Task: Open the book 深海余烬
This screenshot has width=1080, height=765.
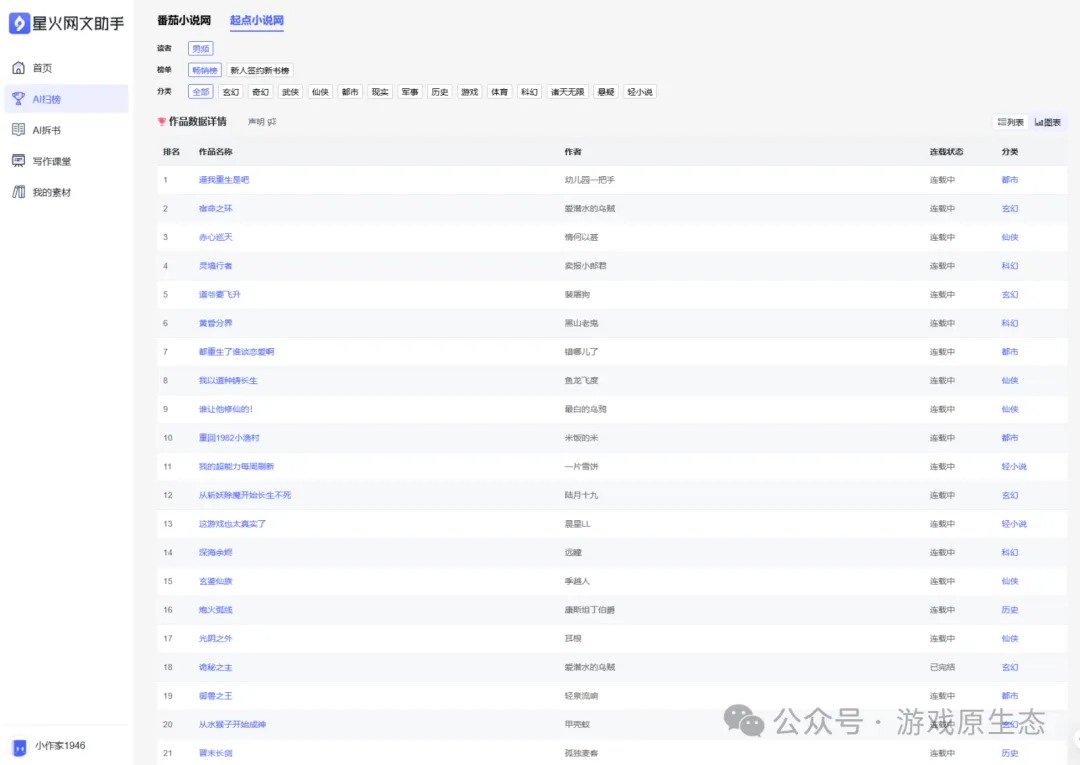Action: click(x=216, y=553)
